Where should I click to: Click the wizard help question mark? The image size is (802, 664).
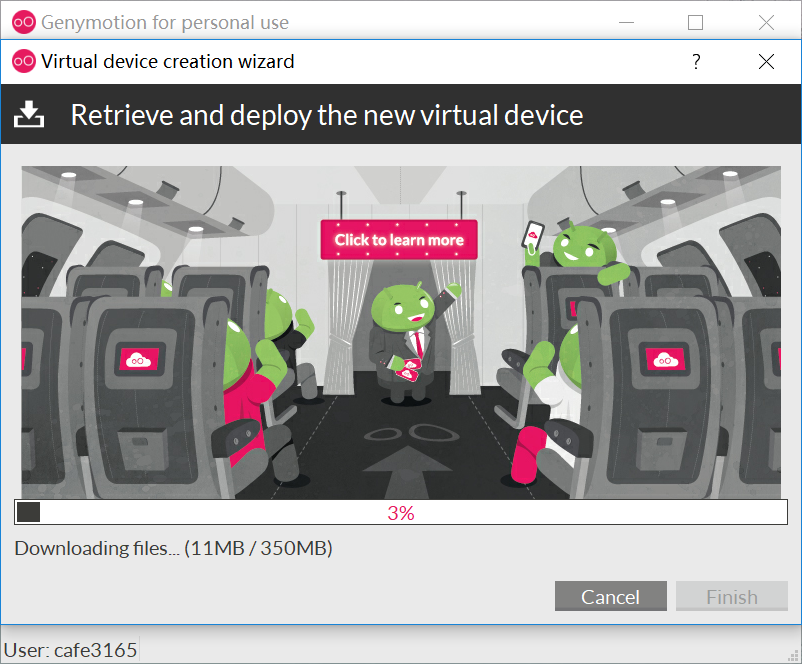tap(696, 62)
